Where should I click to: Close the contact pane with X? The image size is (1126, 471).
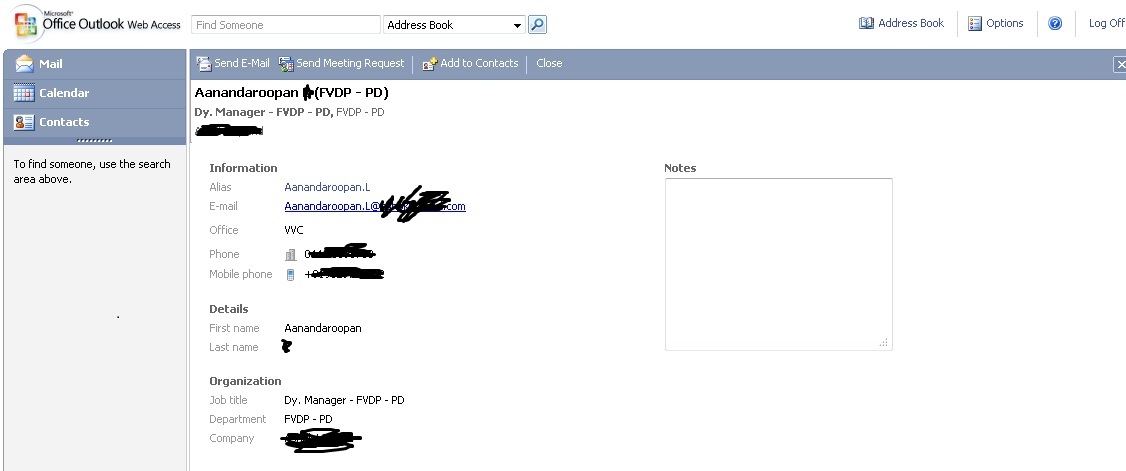click(1120, 65)
